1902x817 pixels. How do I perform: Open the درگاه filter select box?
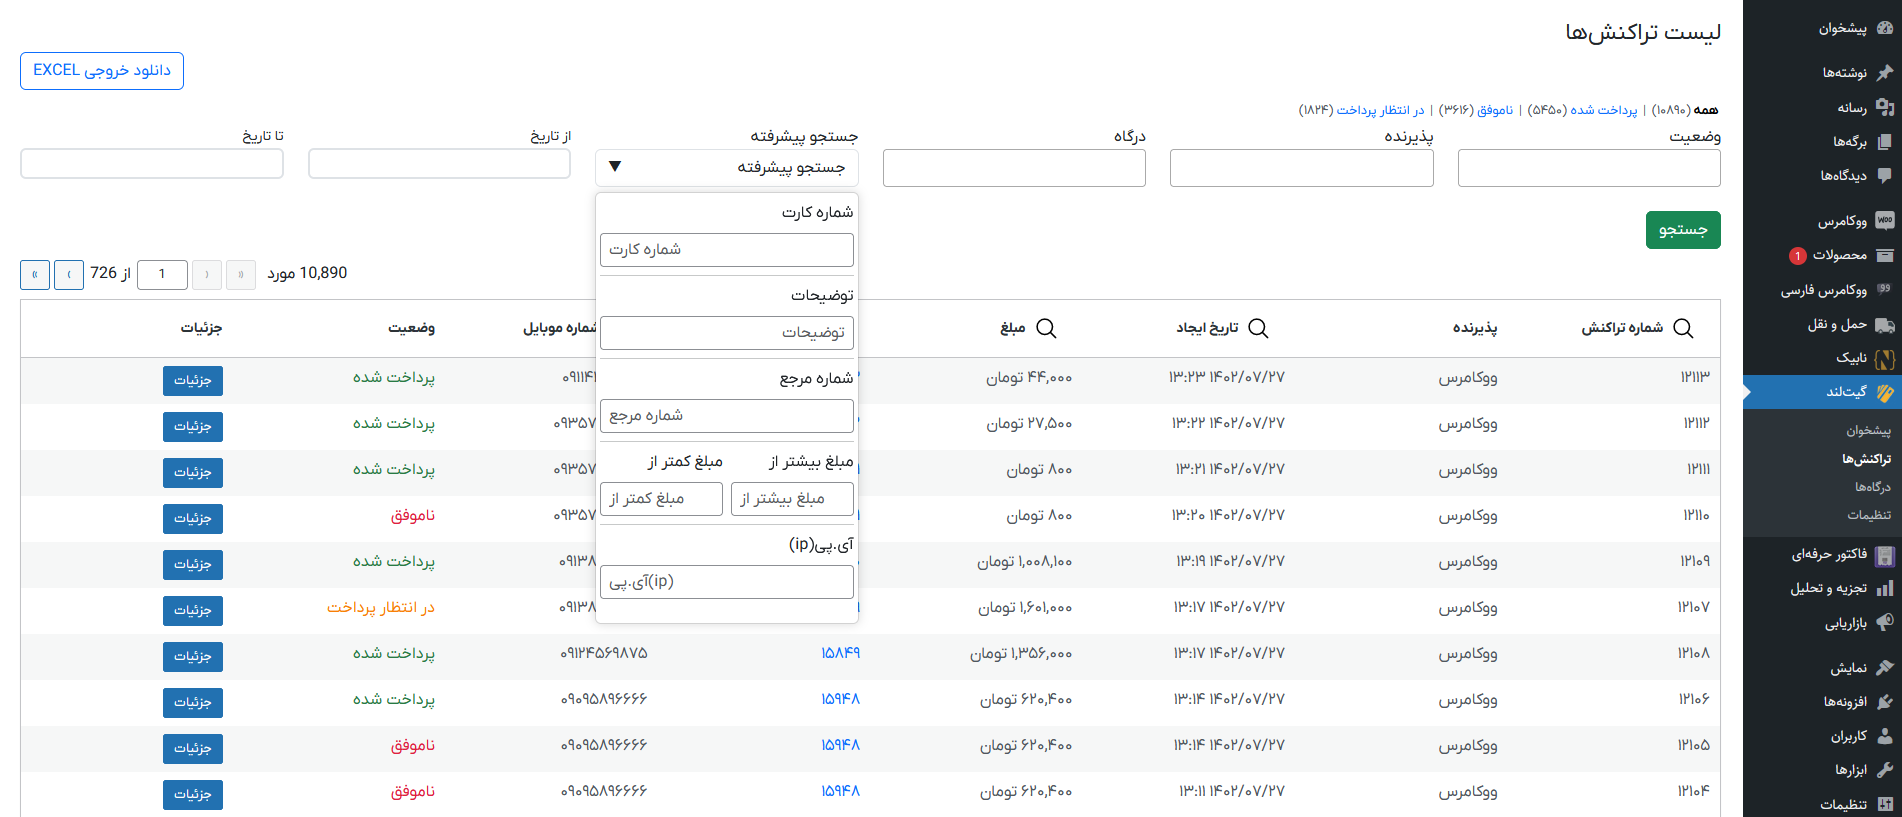(x=1014, y=168)
